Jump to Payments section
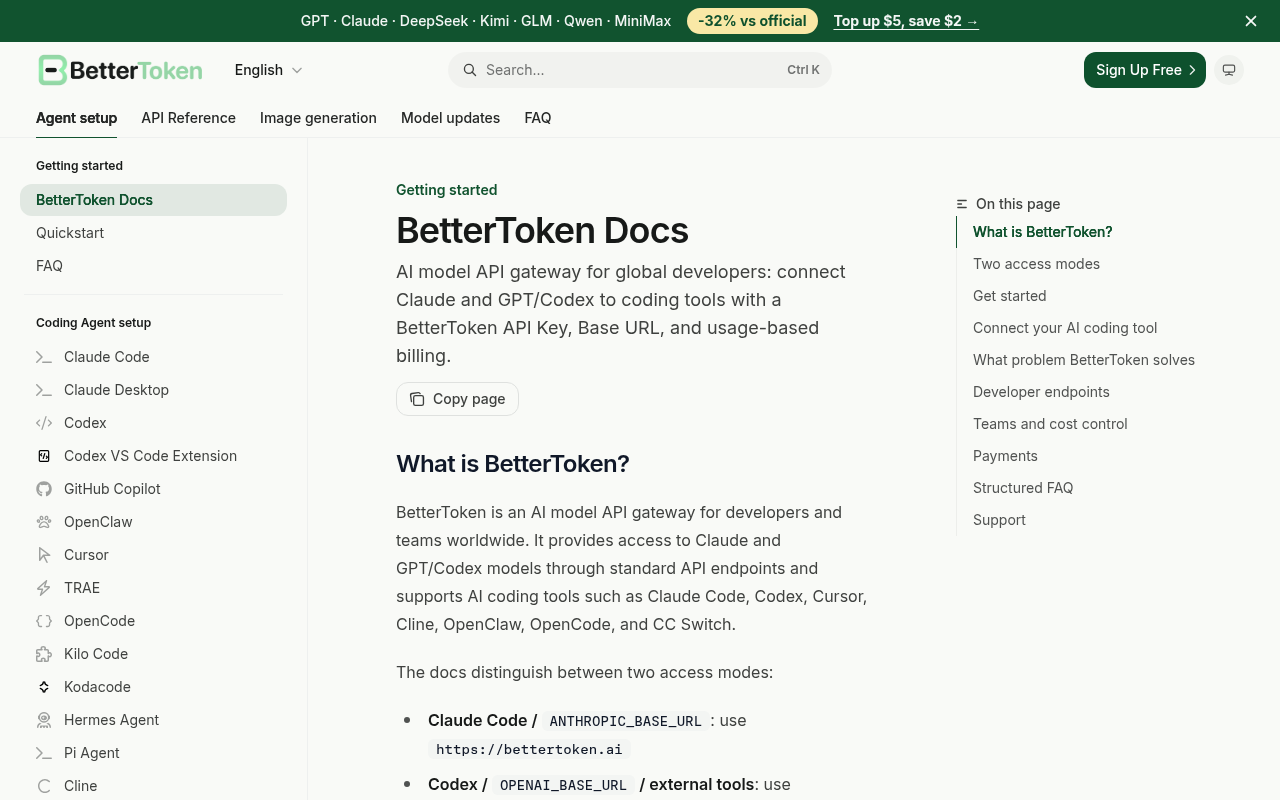Viewport: 1280px width, 800px height. pyautogui.click(x=1005, y=456)
